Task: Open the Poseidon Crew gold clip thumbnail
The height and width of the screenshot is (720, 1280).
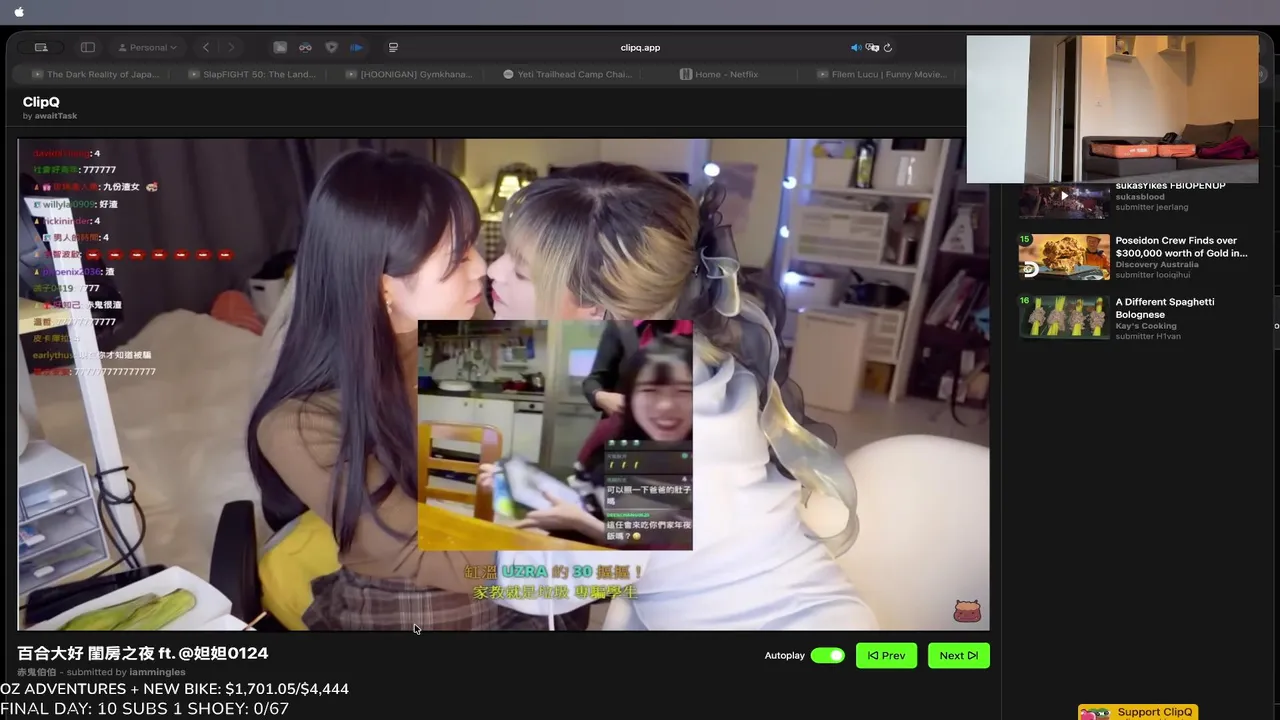Action: tap(1064, 257)
